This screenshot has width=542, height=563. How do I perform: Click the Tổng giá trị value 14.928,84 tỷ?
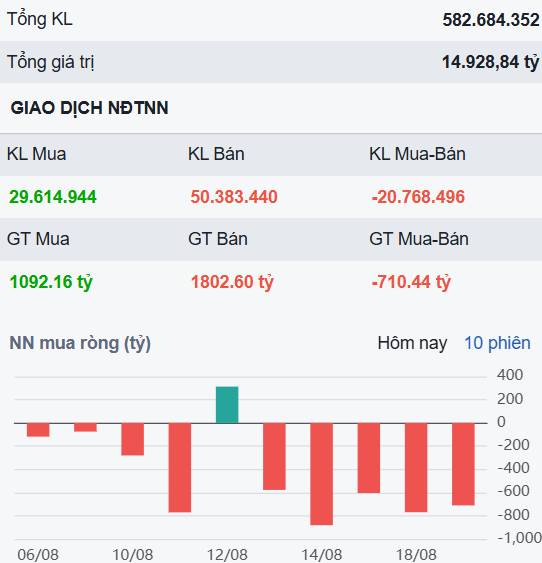(x=491, y=62)
